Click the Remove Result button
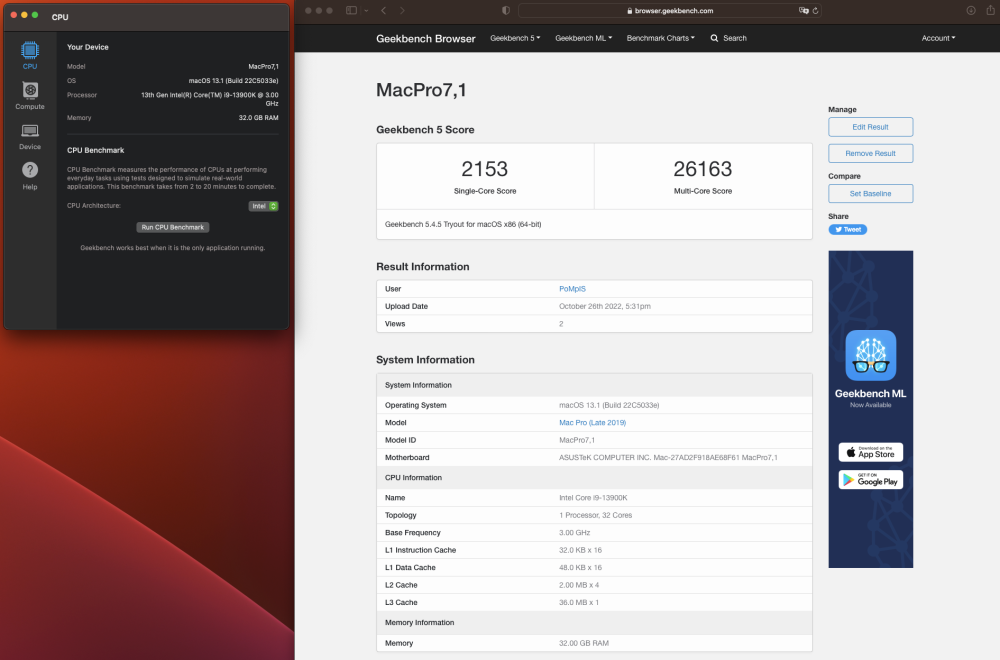This screenshot has height=660, width=1000. (871, 153)
